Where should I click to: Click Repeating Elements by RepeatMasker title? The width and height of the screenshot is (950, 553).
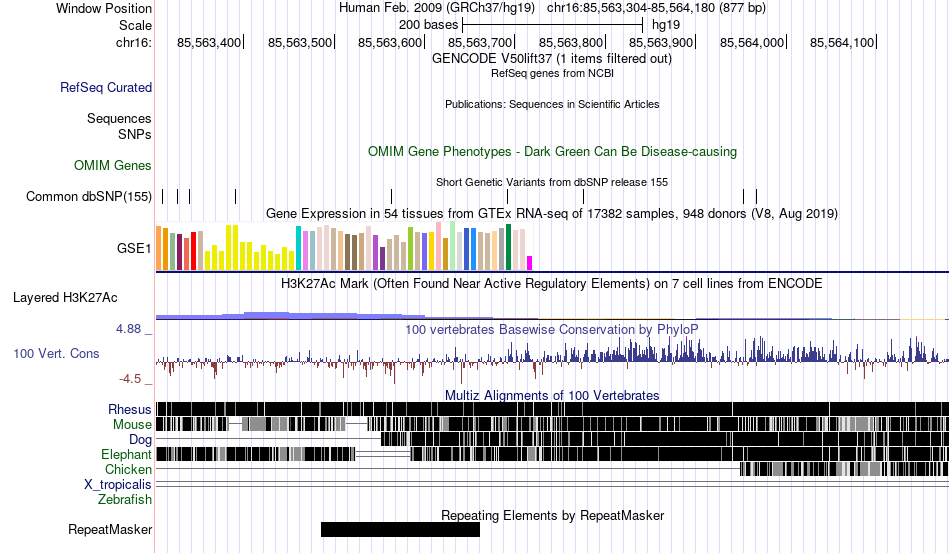point(552,515)
